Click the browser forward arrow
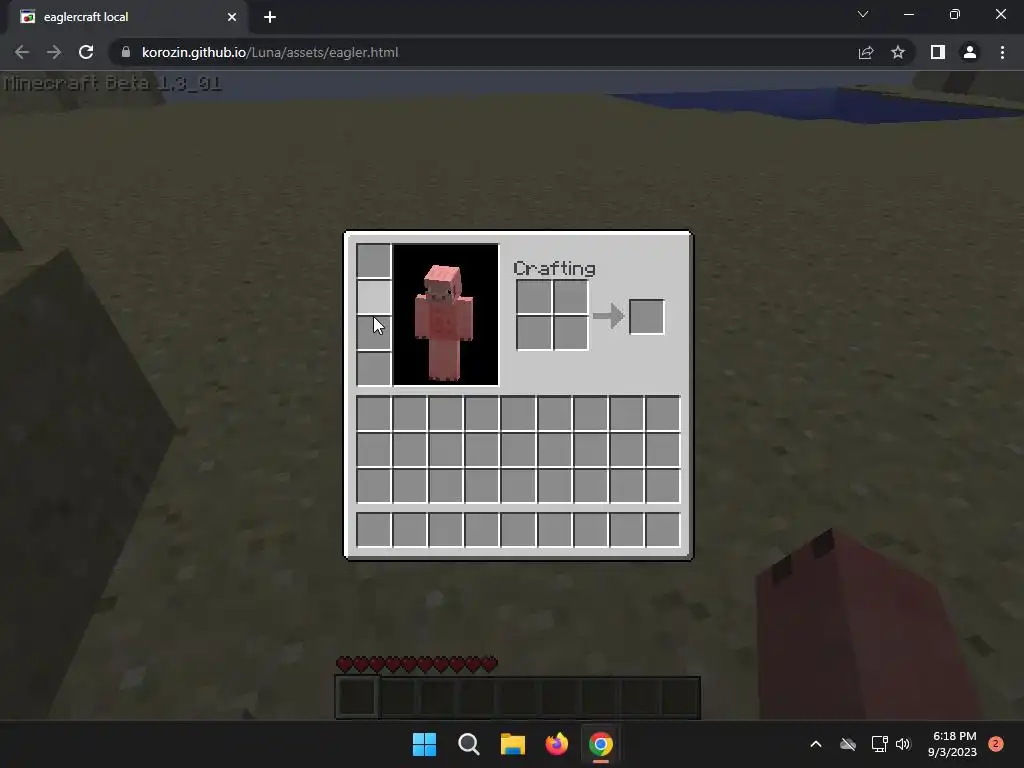1024x768 pixels. click(x=54, y=52)
